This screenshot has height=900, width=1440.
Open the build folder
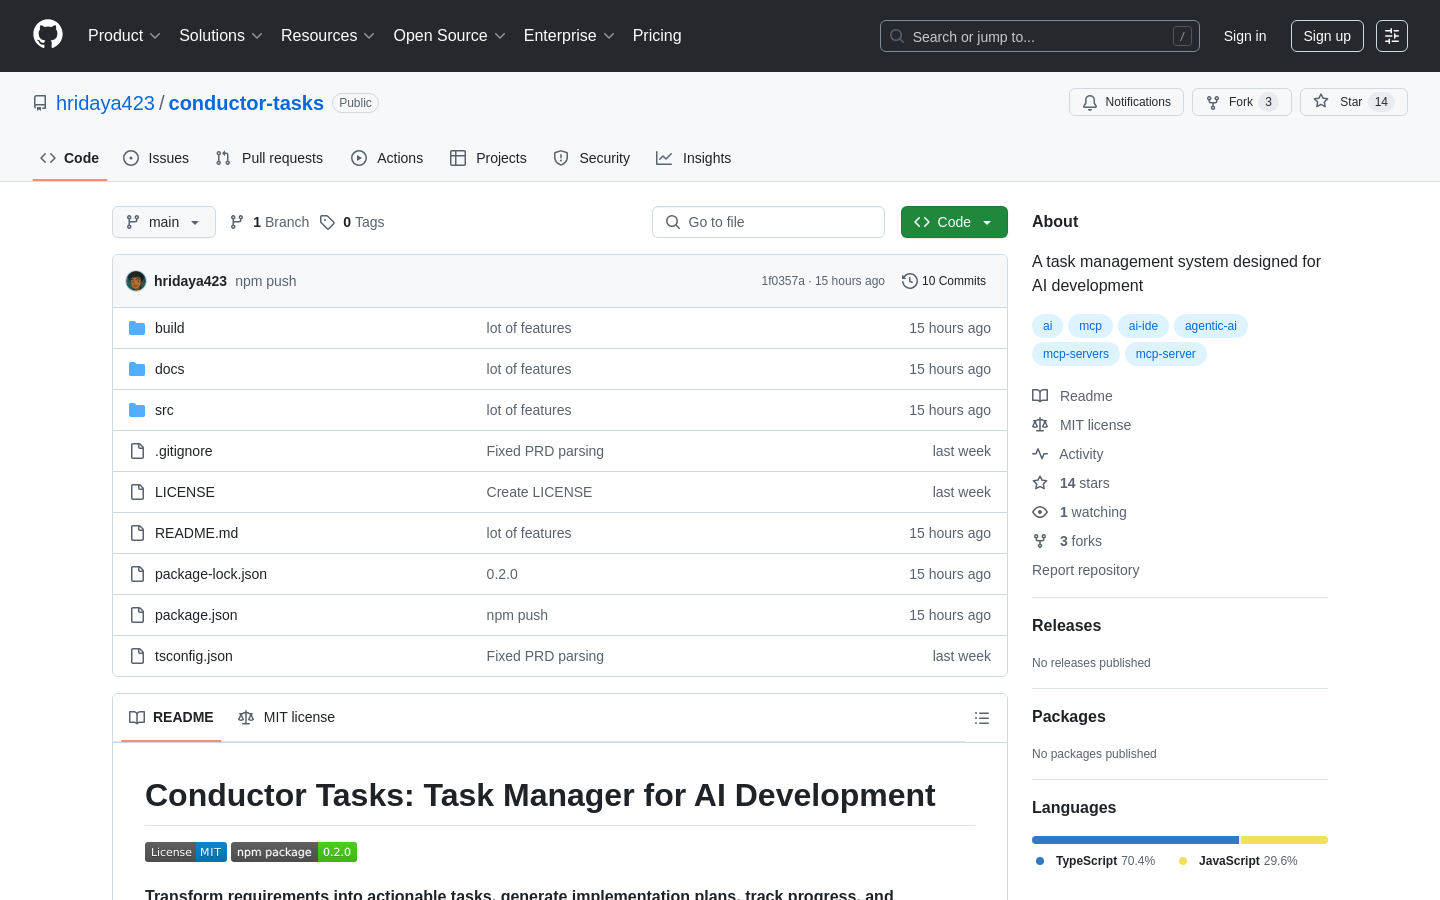(x=170, y=328)
